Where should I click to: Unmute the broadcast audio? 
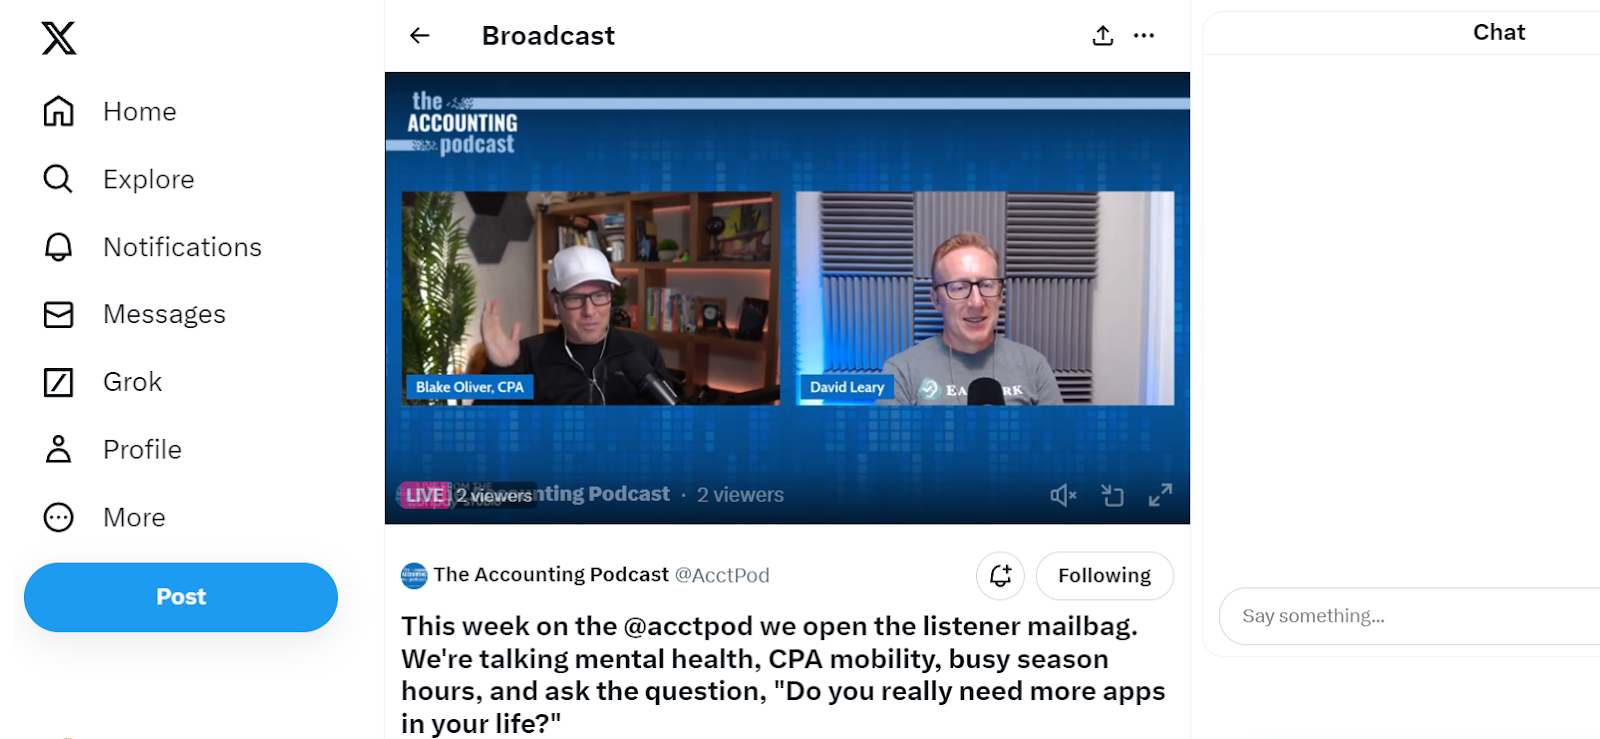1063,495
